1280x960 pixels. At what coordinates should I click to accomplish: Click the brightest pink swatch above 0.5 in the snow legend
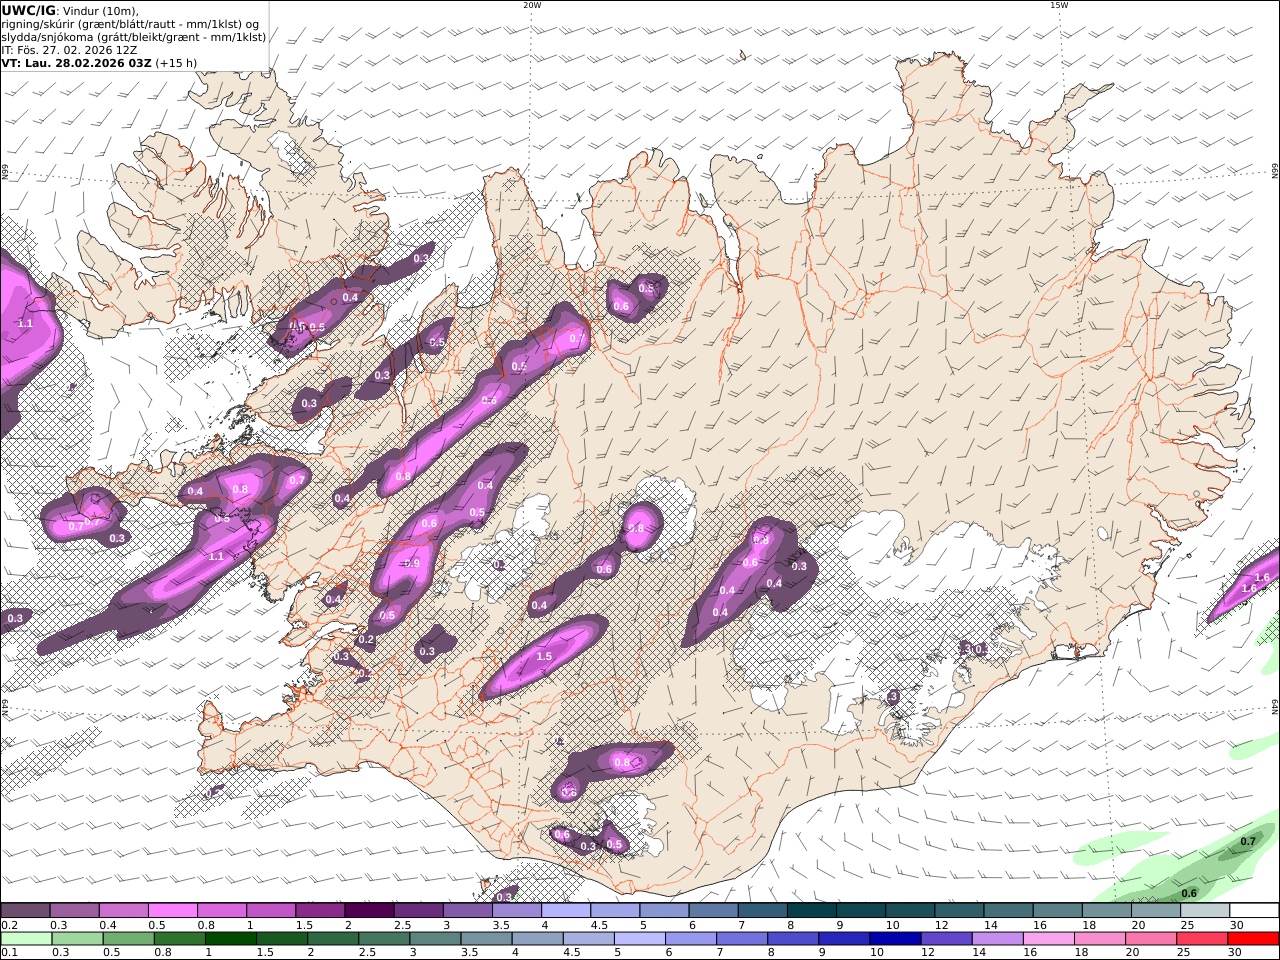(x=173, y=911)
